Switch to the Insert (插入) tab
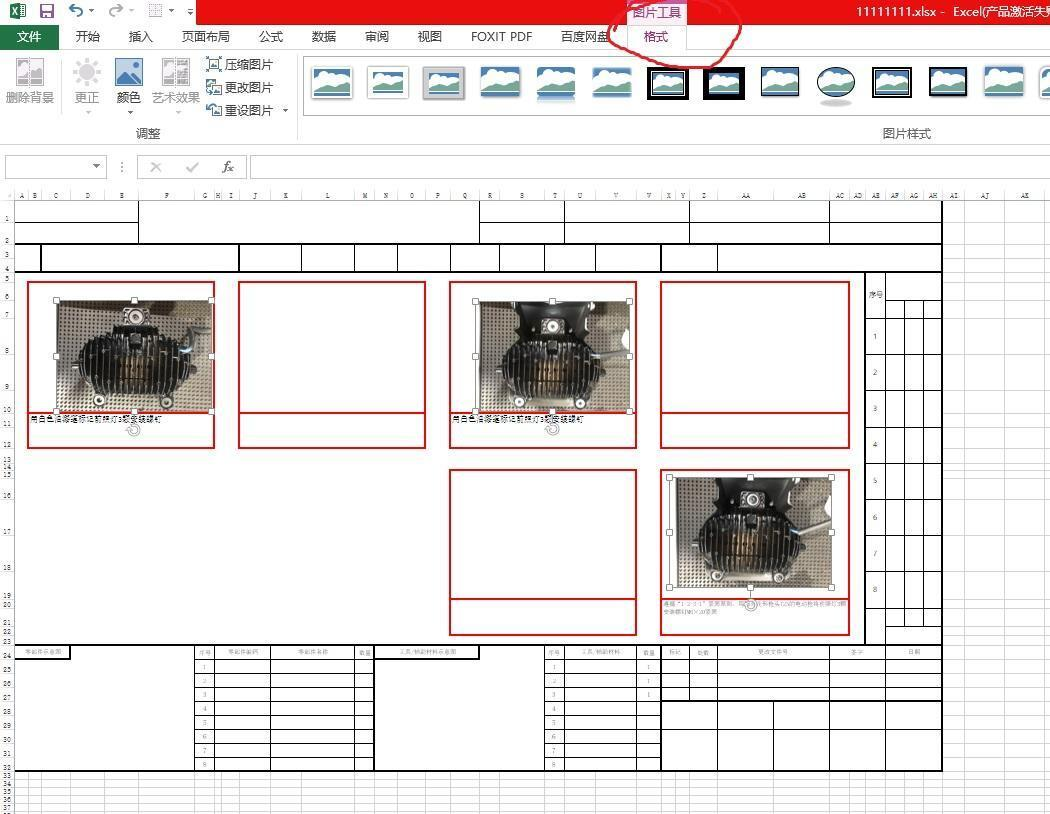1050x814 pixels. pos(141,37)
